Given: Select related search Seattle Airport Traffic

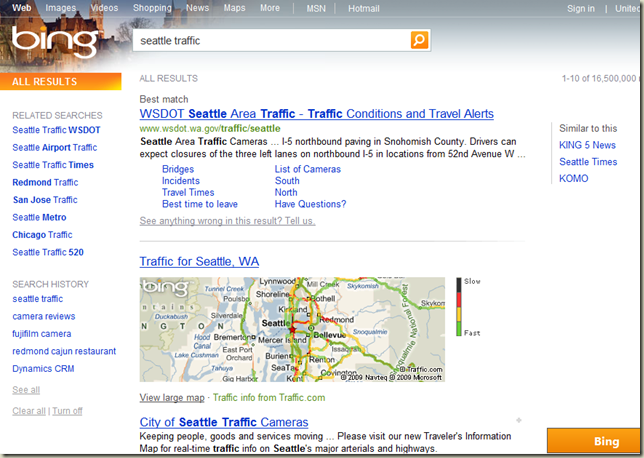Looking at the screenshot, I should tap(55, 147).
